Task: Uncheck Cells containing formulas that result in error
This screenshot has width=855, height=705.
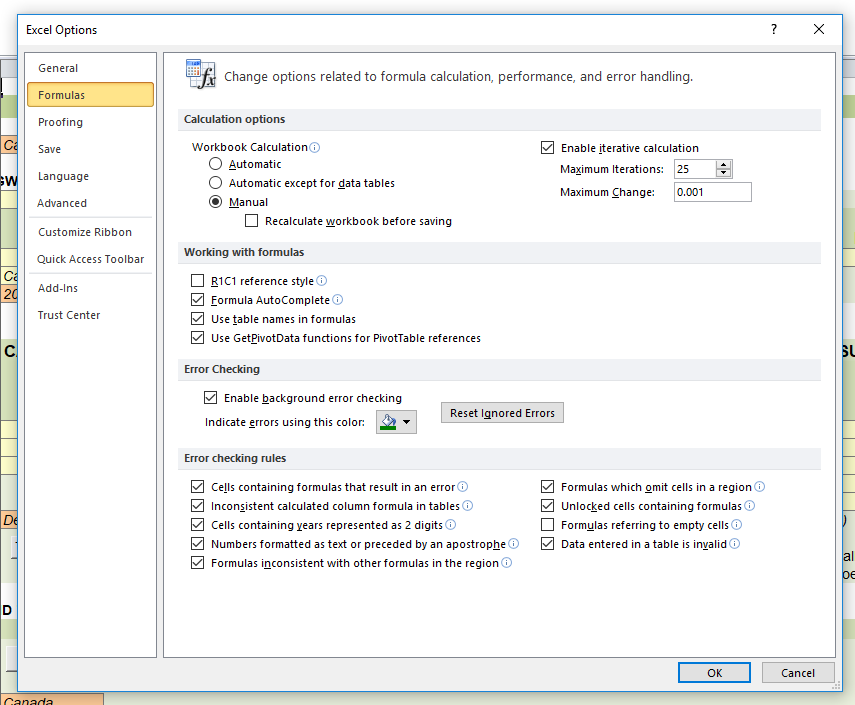Action: (x=197, y=487)
